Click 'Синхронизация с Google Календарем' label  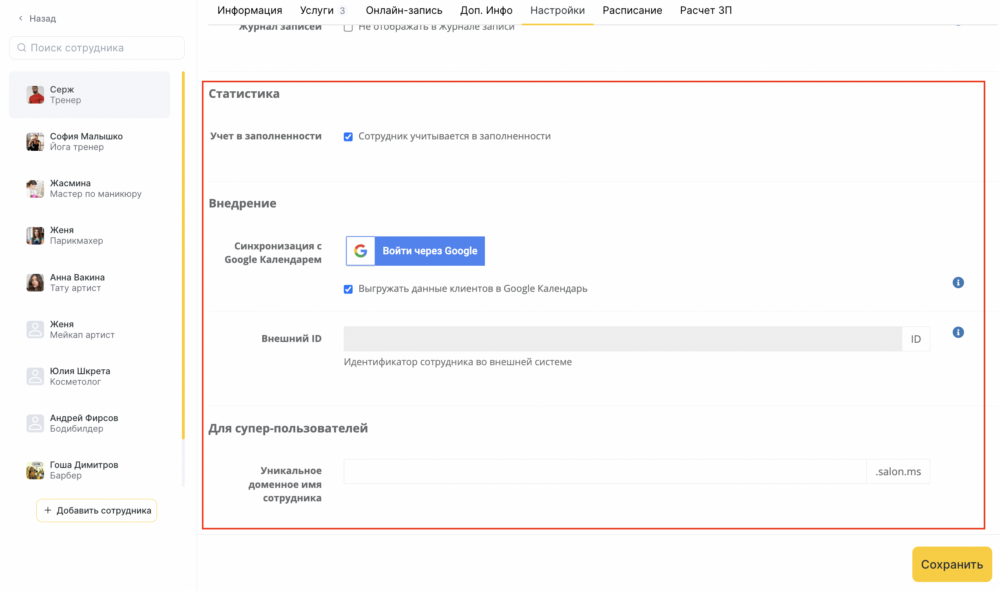point(273,252)
